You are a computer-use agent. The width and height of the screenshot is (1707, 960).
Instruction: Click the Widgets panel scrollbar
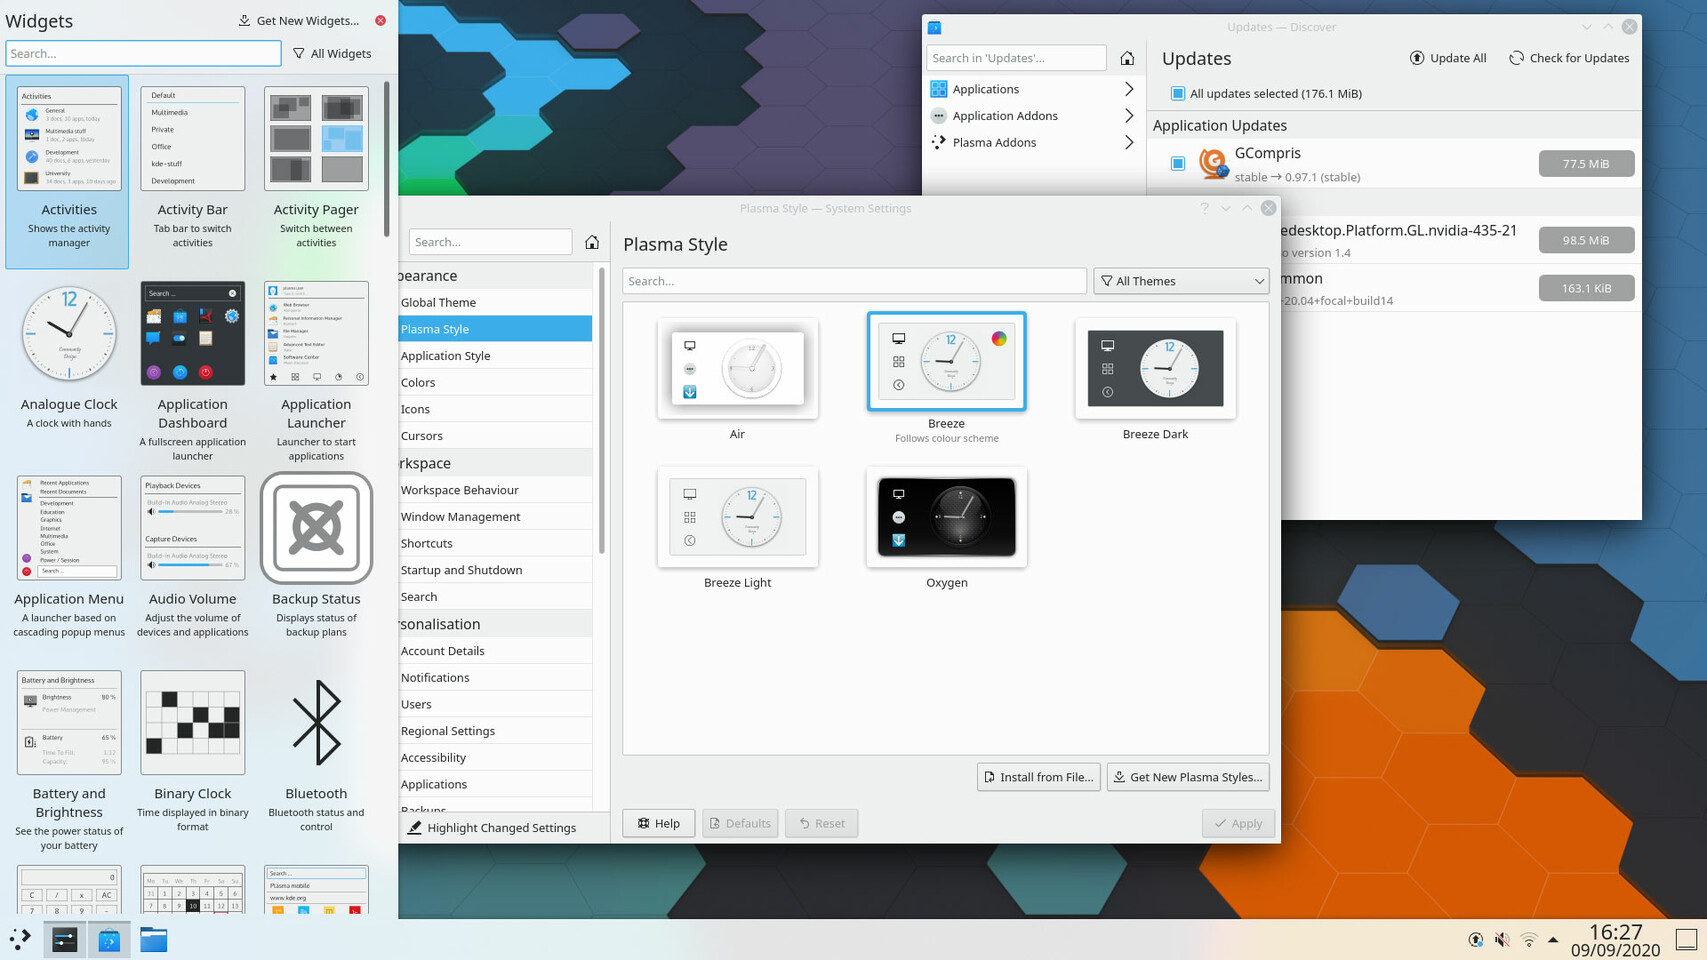coord(387,158)
